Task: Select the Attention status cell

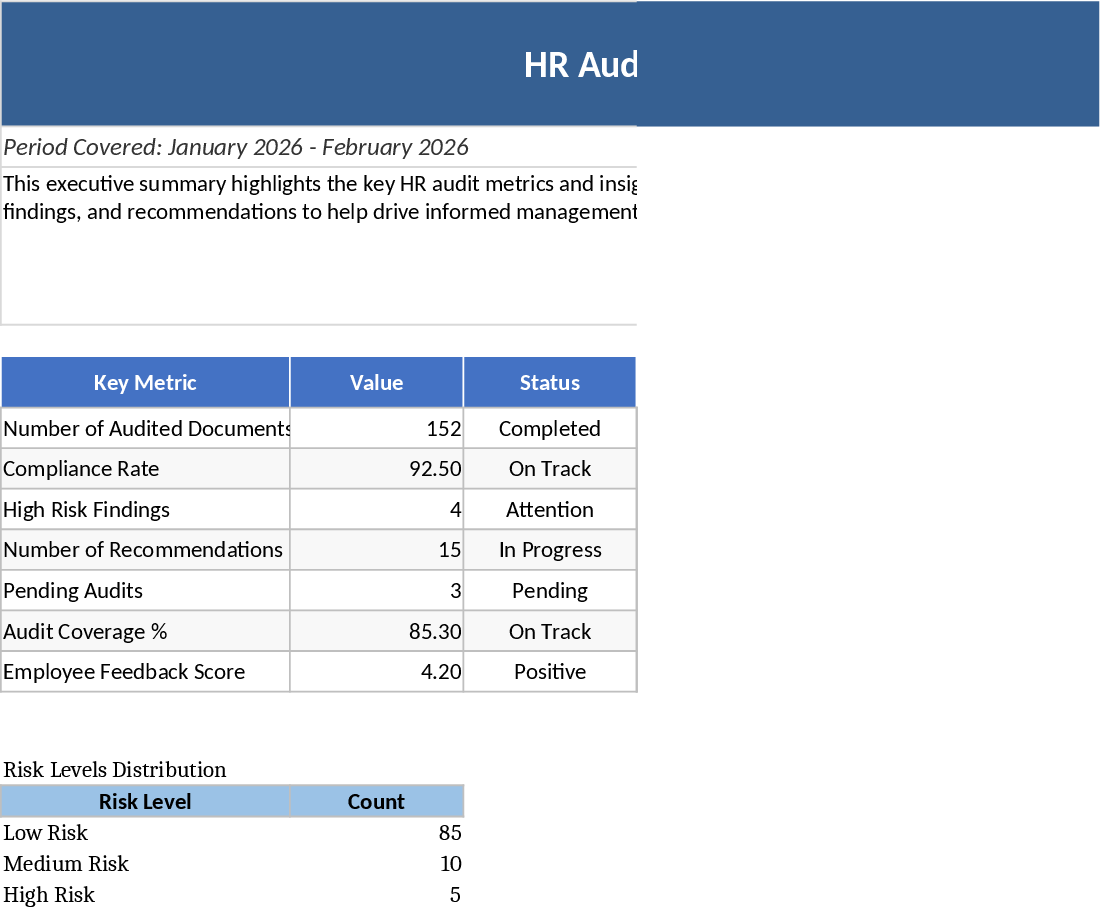Action: [549, 509]
